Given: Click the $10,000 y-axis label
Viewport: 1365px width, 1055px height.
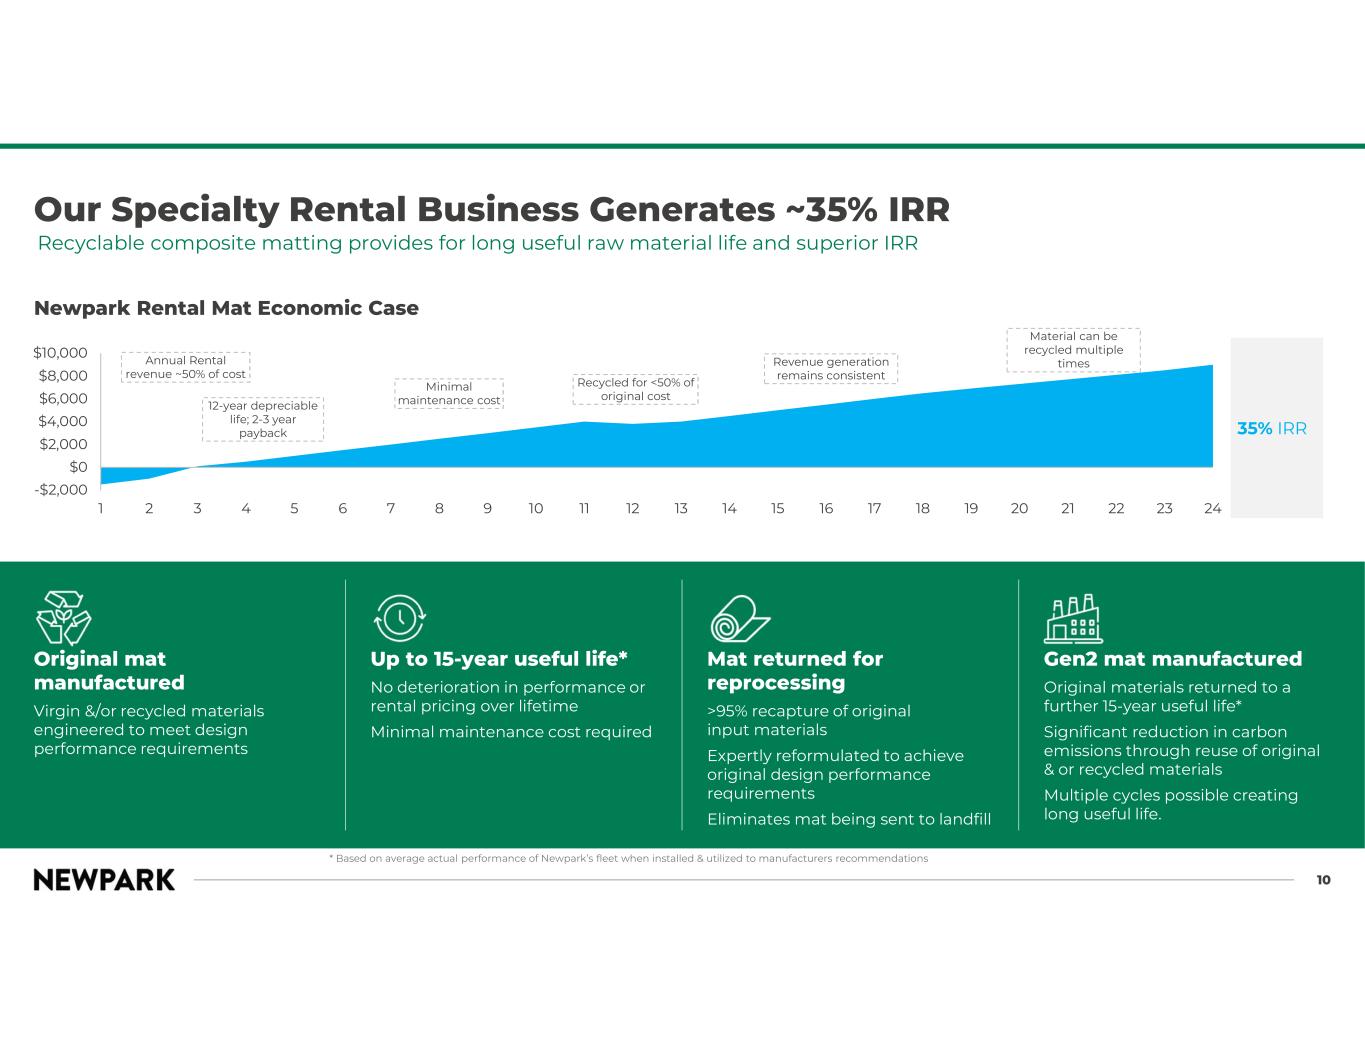Looking at the screenshot, I should [61, 353].
